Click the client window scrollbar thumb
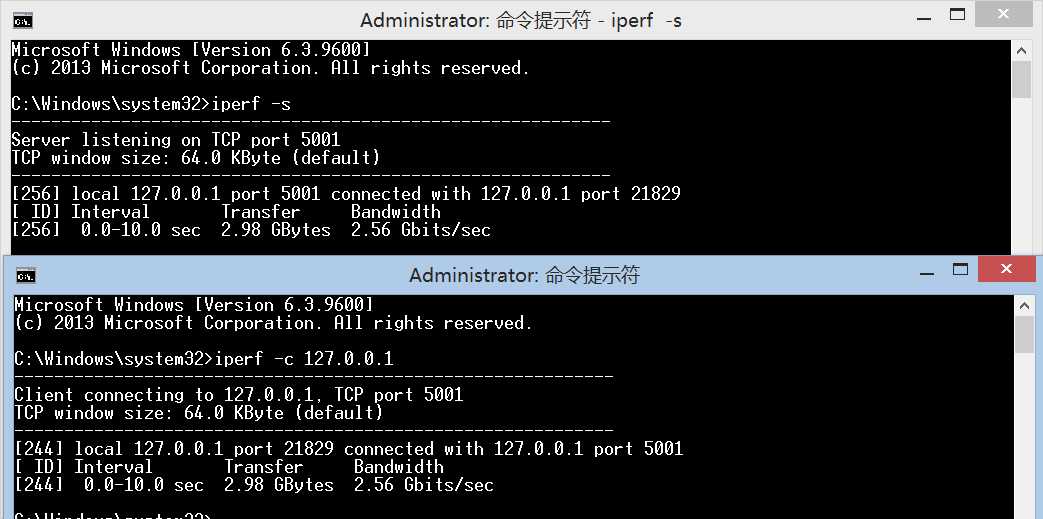Image resolution: width=1043 pixels, height=519 pixels. (1024, 335)
